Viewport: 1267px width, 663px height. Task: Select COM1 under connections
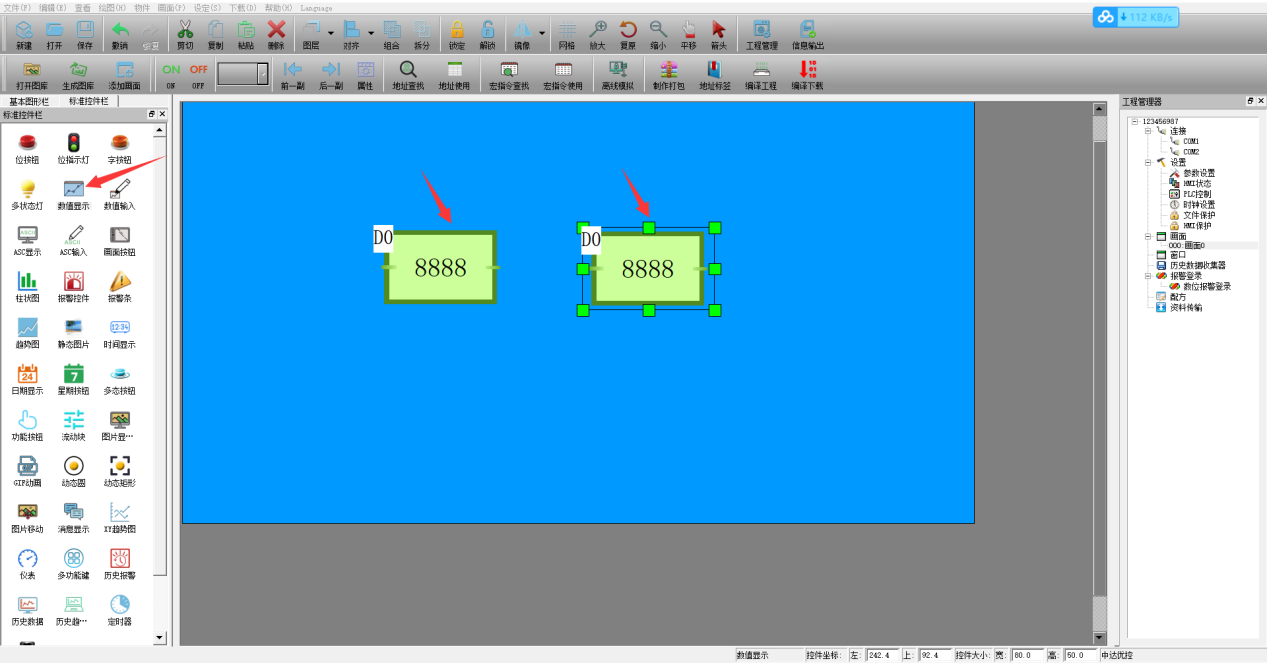pyautogui.click(x=1190, y=142)
